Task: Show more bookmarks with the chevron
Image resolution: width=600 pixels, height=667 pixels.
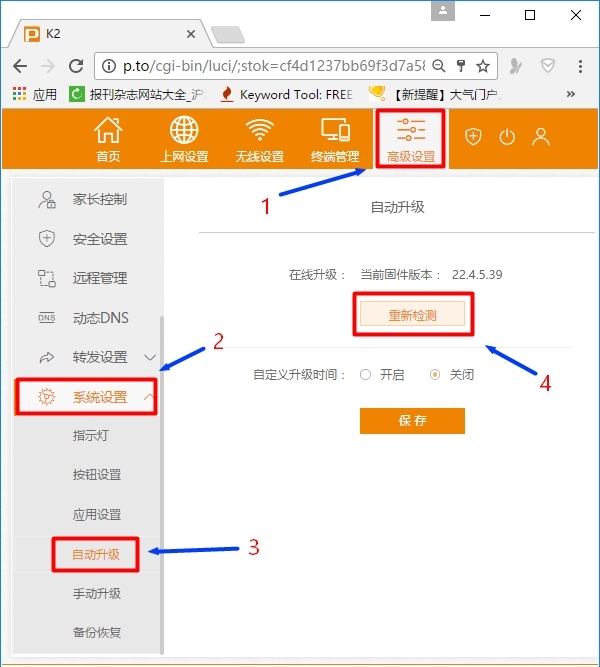Action: [571, 94]
